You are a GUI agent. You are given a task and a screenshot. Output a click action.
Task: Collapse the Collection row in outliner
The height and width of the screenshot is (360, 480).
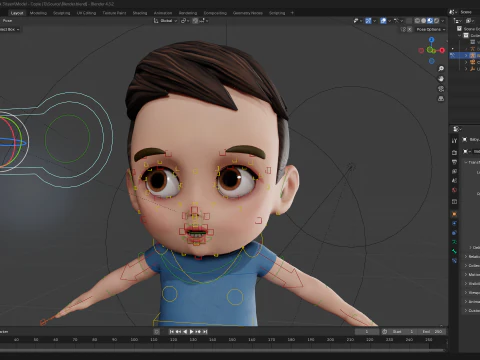coord(460,35)
